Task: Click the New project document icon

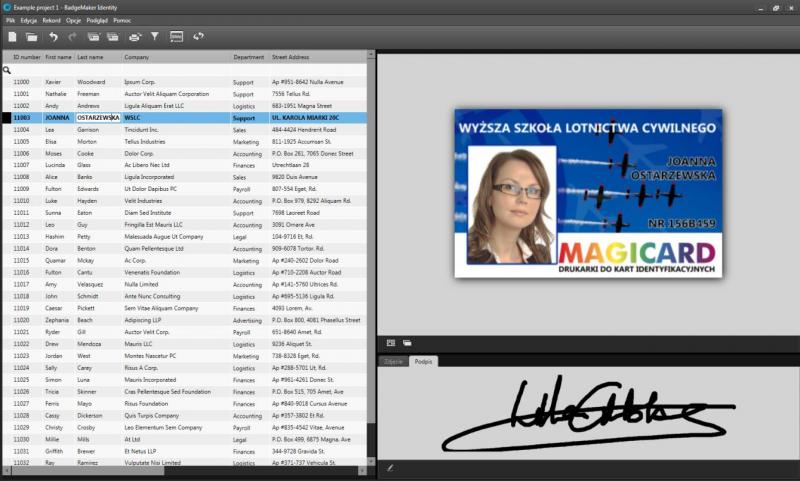Action: [x=12, y=37]
